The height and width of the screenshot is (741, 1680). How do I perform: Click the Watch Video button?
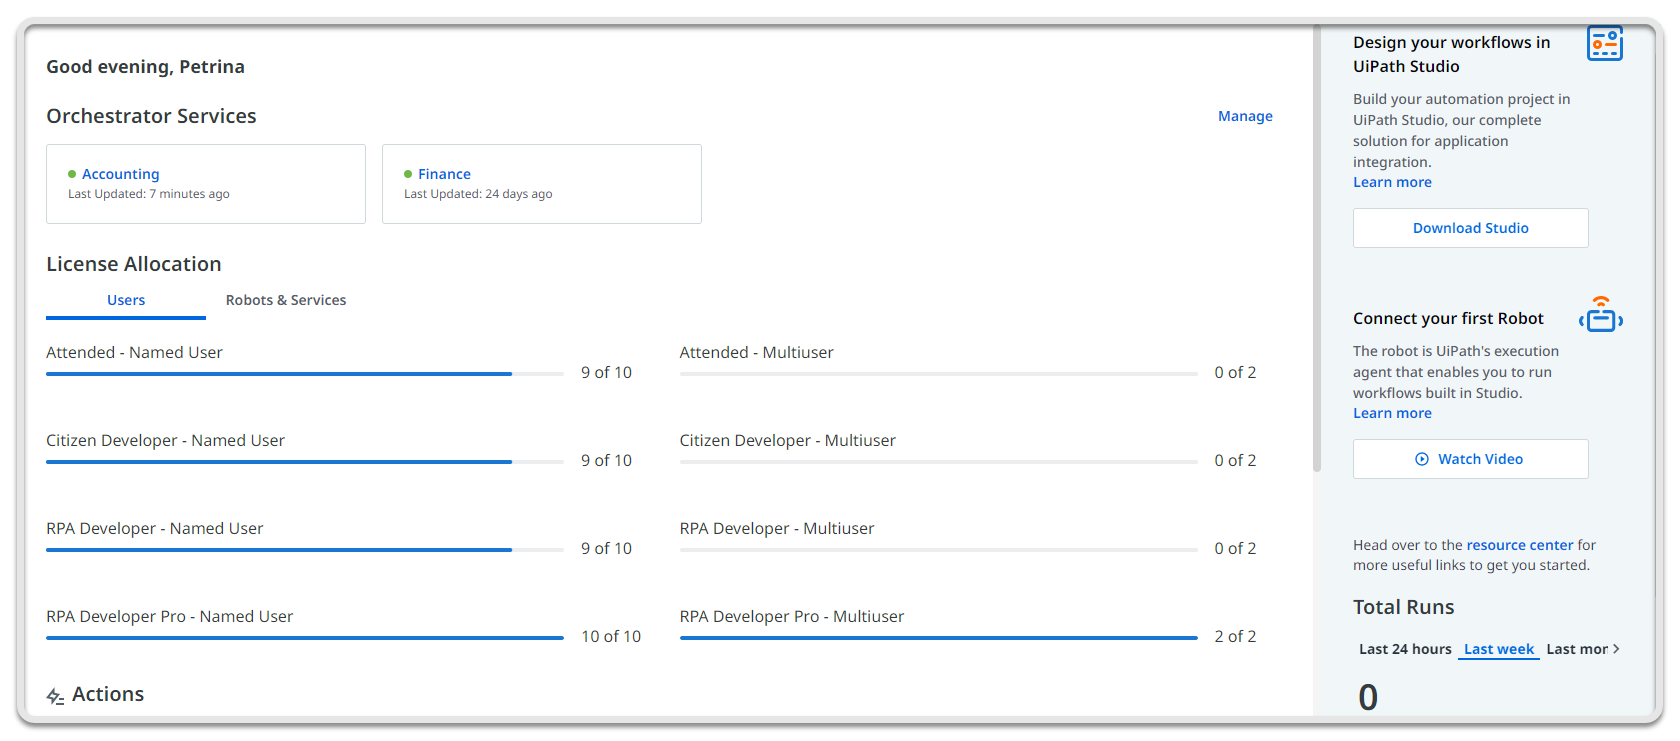point(1470,459)
